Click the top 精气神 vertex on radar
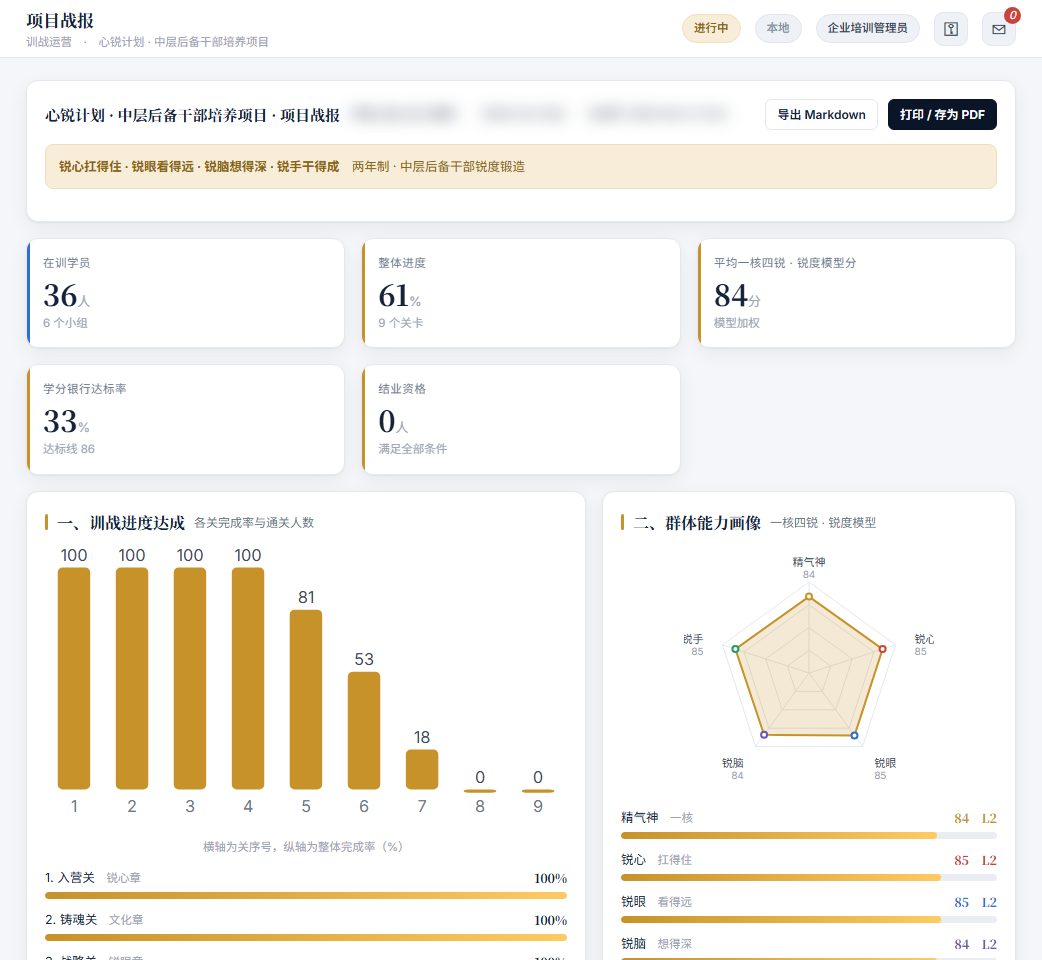1042x960 pixels. point(809,597)
